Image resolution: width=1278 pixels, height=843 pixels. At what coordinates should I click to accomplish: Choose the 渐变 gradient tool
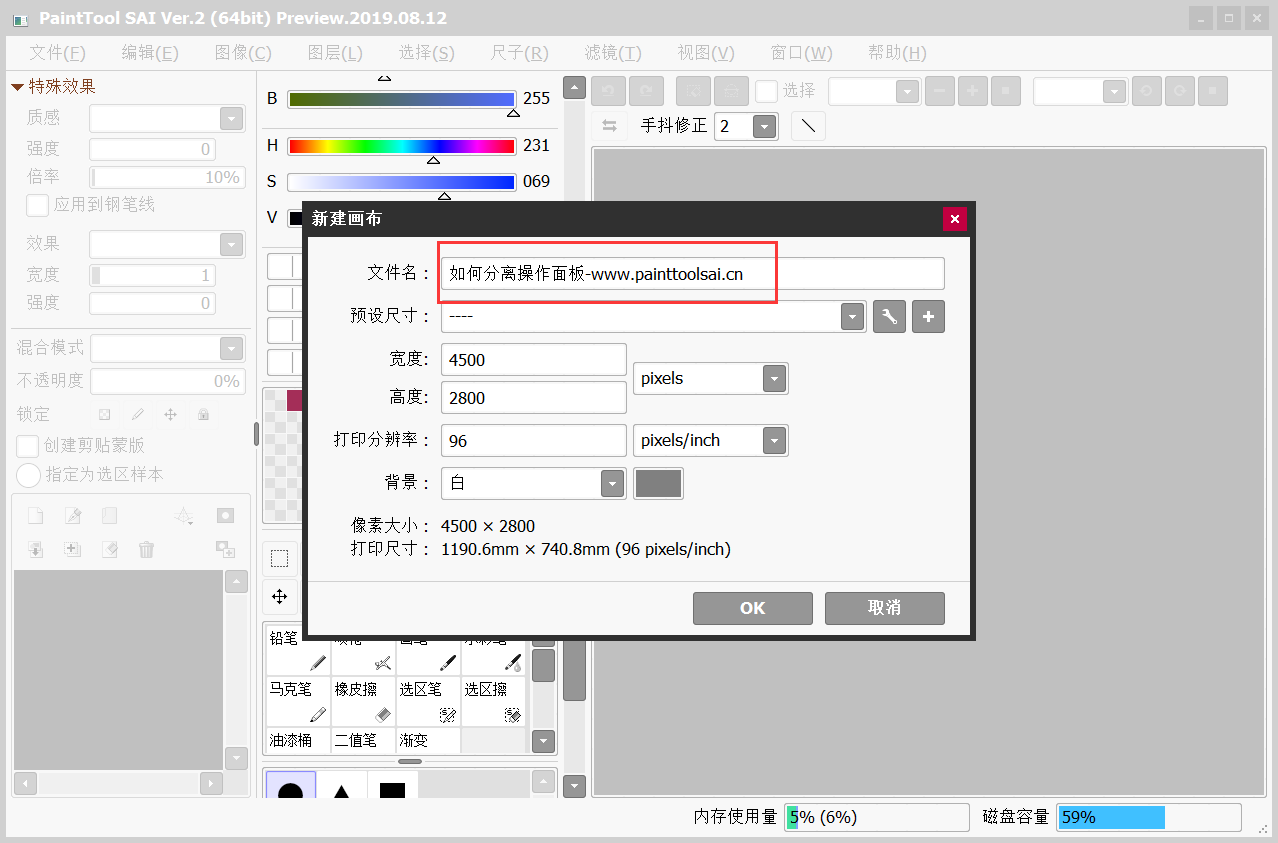pyautogui.click(x=428, y=740)
